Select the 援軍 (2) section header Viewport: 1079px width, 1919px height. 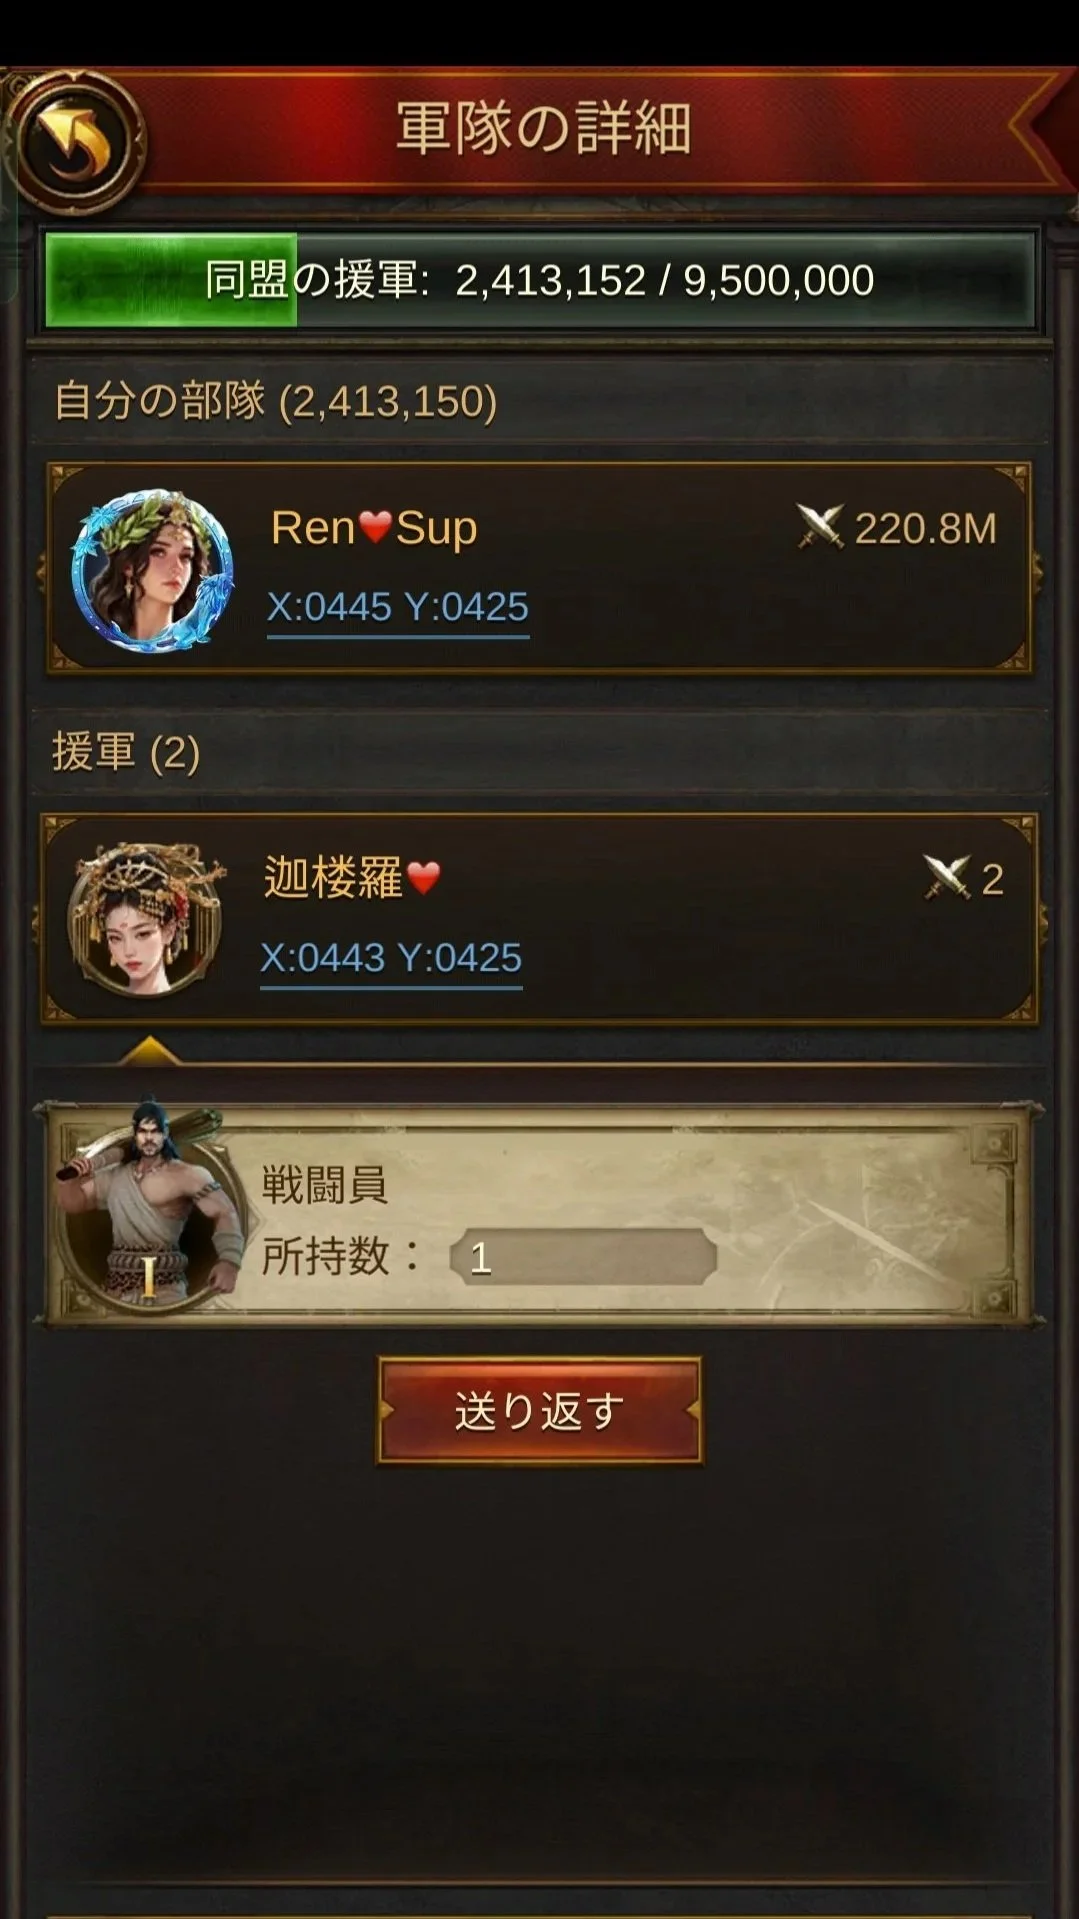(540, 752)
